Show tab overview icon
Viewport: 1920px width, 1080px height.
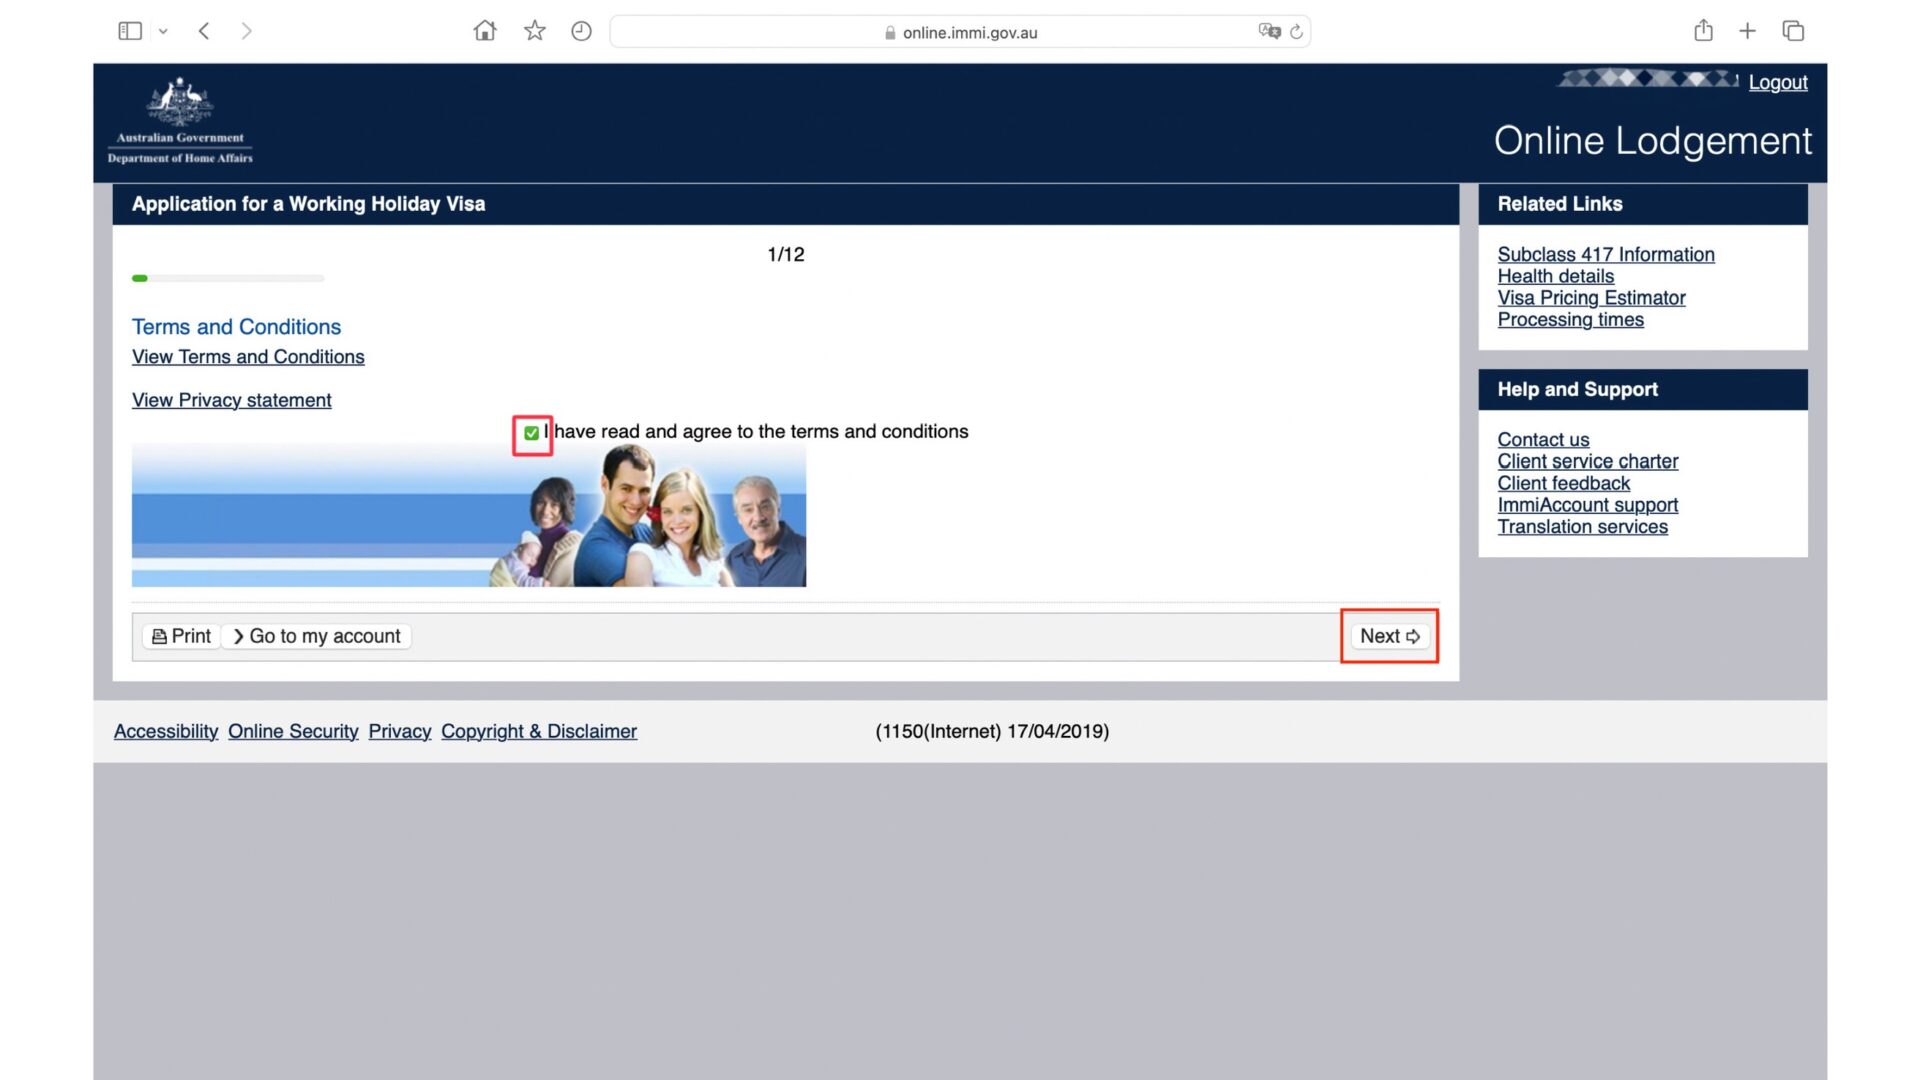click(1793, 31)
